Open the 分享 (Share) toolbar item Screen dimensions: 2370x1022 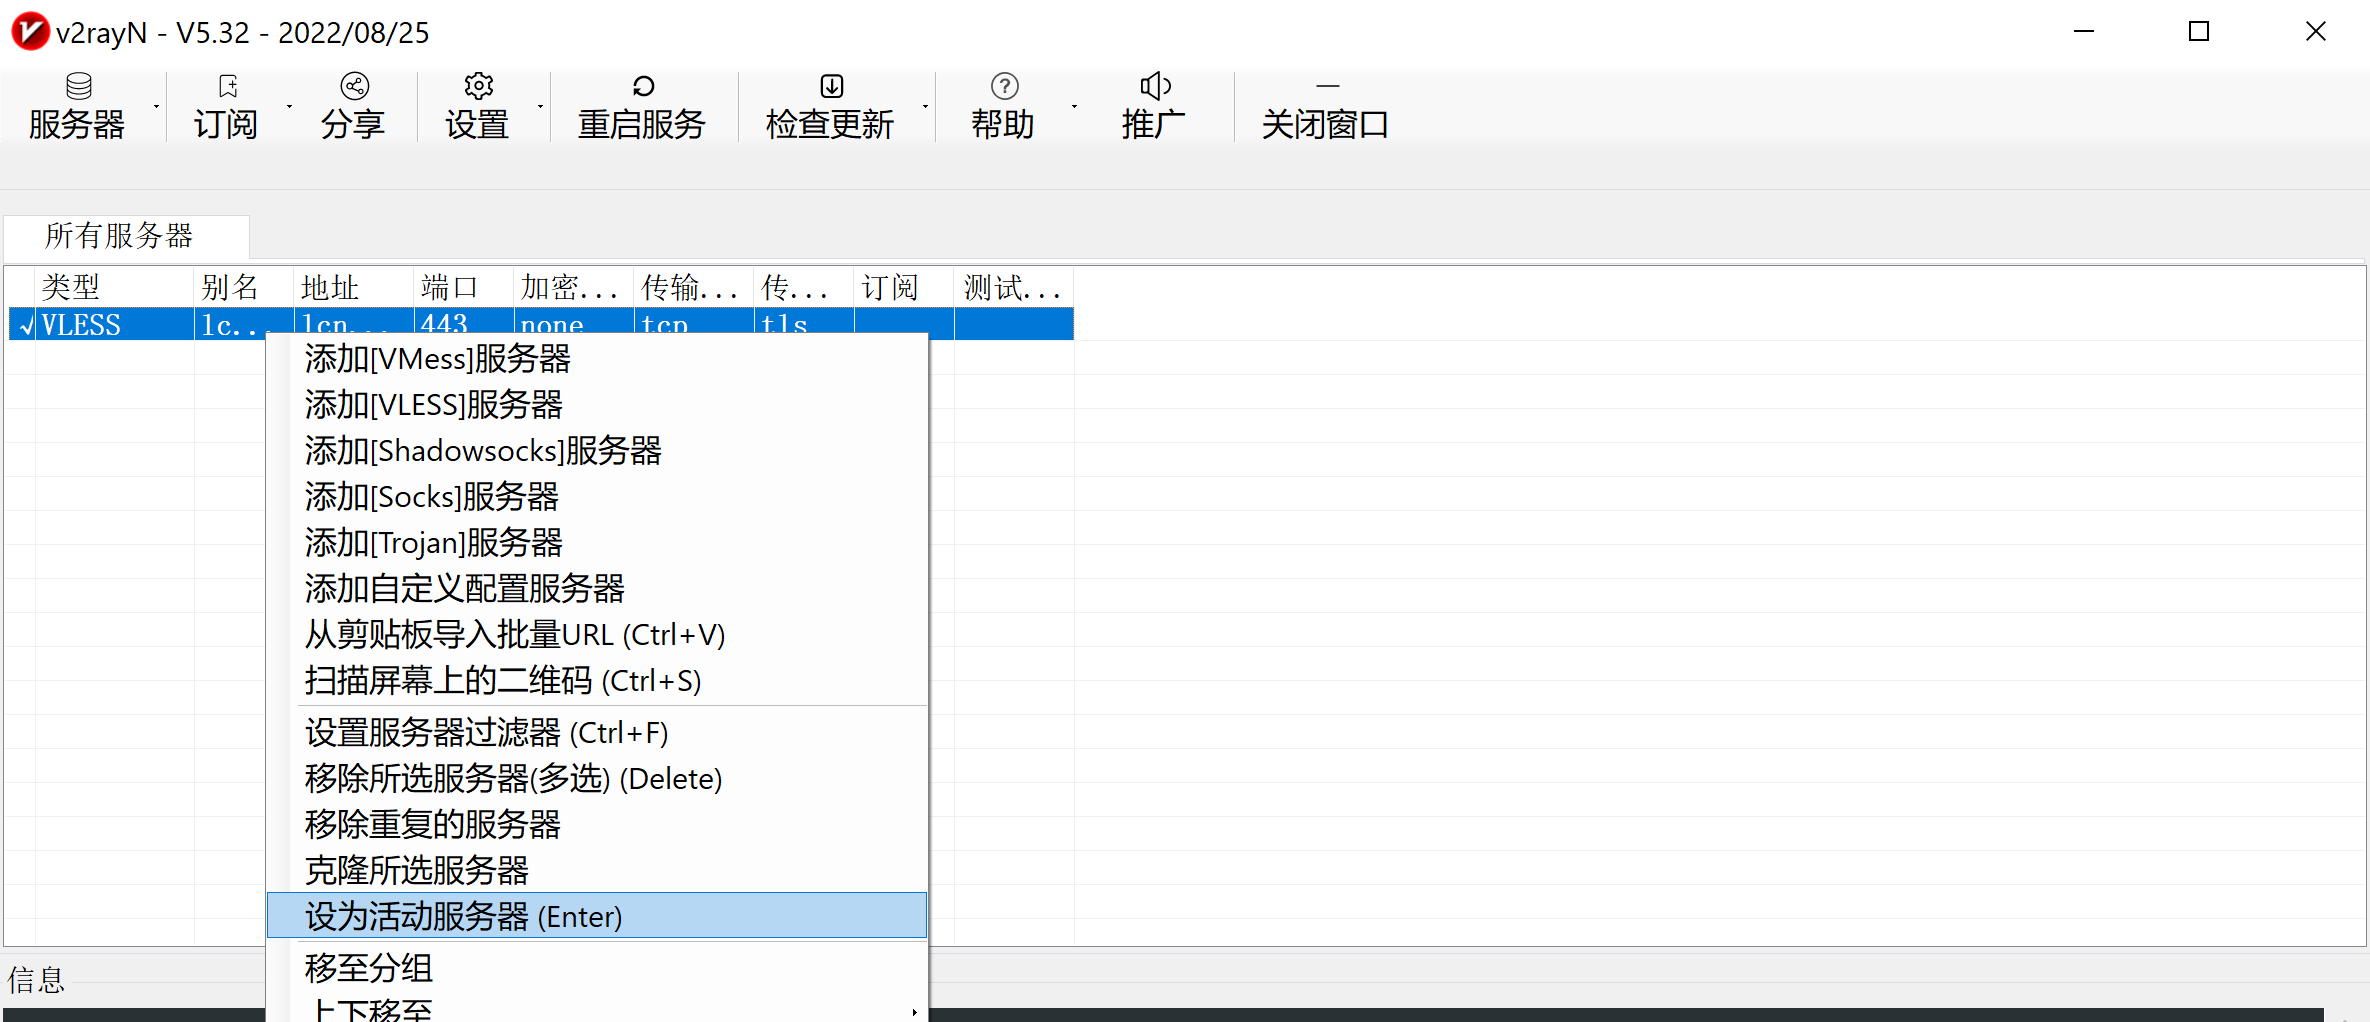point(353,107)
